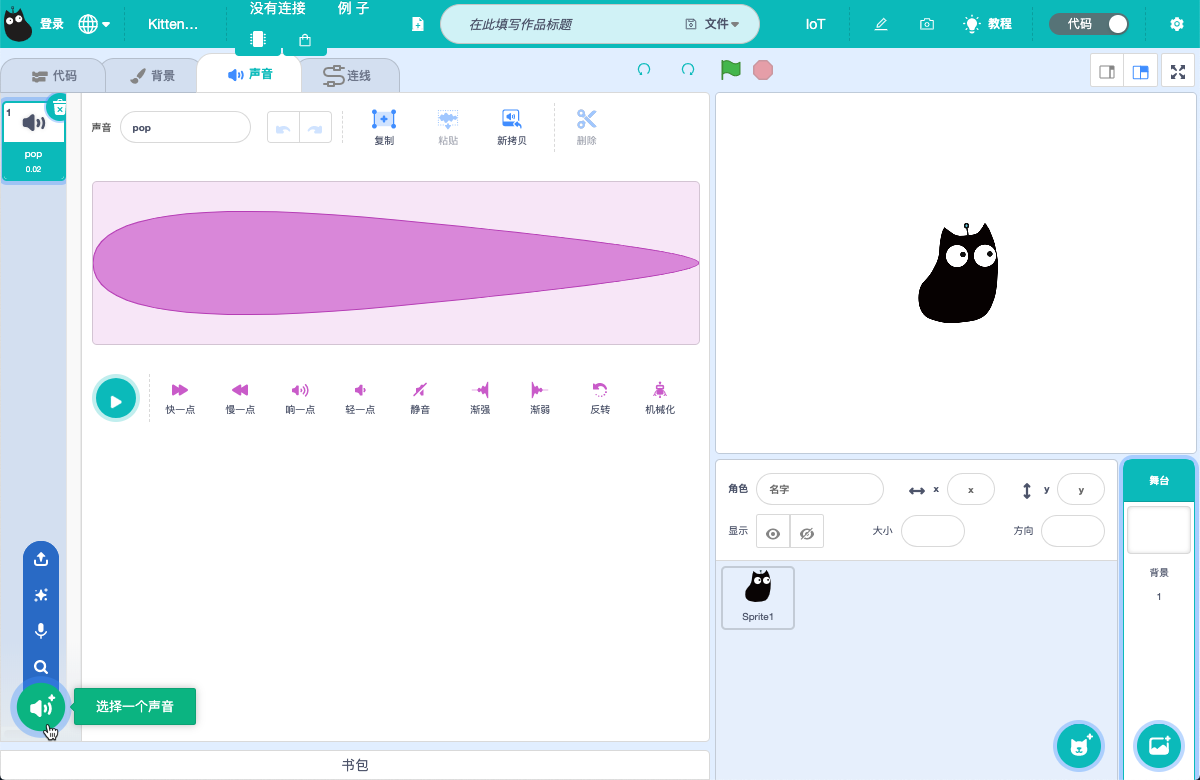Switch to the 连线 wiring tab
The height and width of the screenshot is (780, 1200).
click(348, 75)
